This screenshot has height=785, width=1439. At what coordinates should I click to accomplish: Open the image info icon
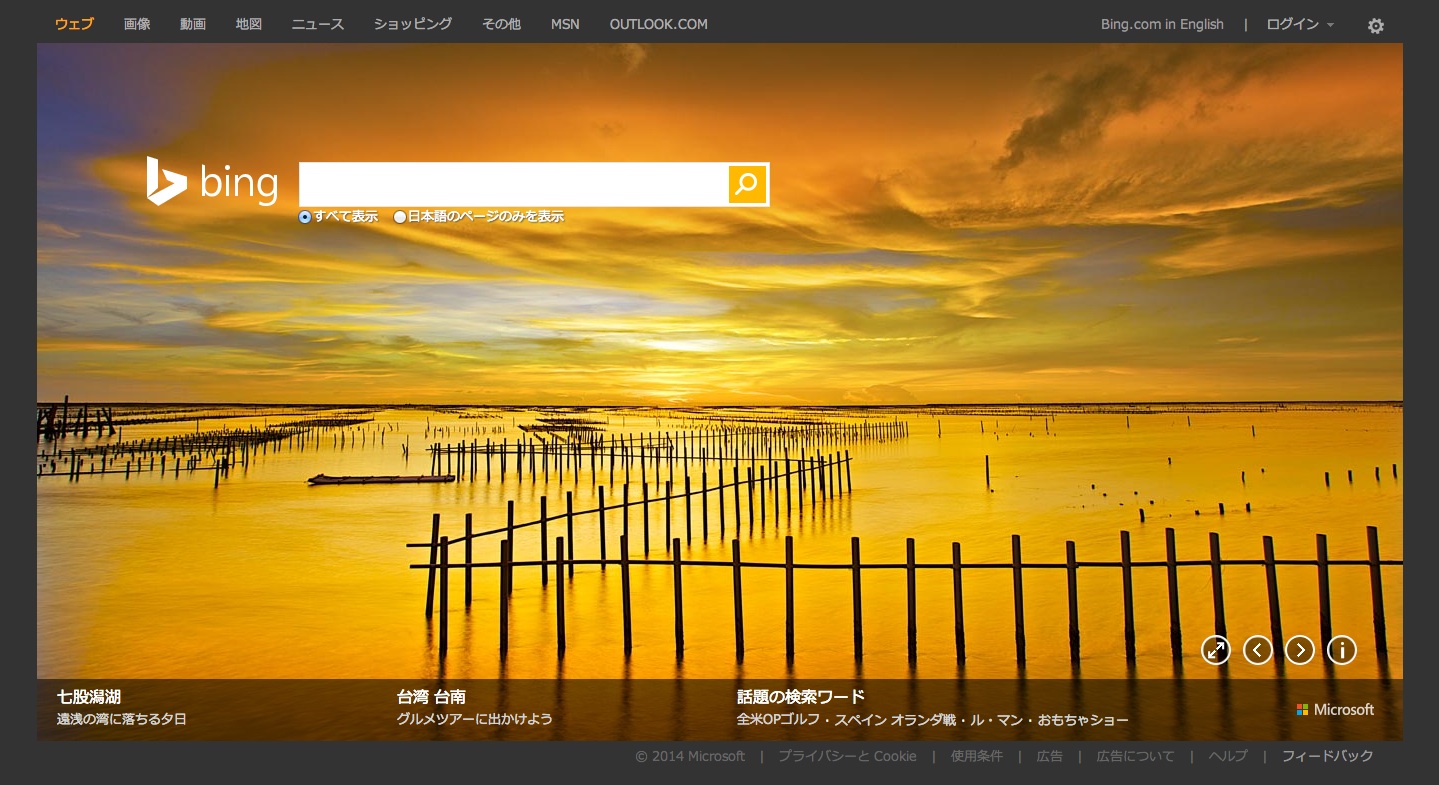pyautogui.click(x=1341, y=650)
